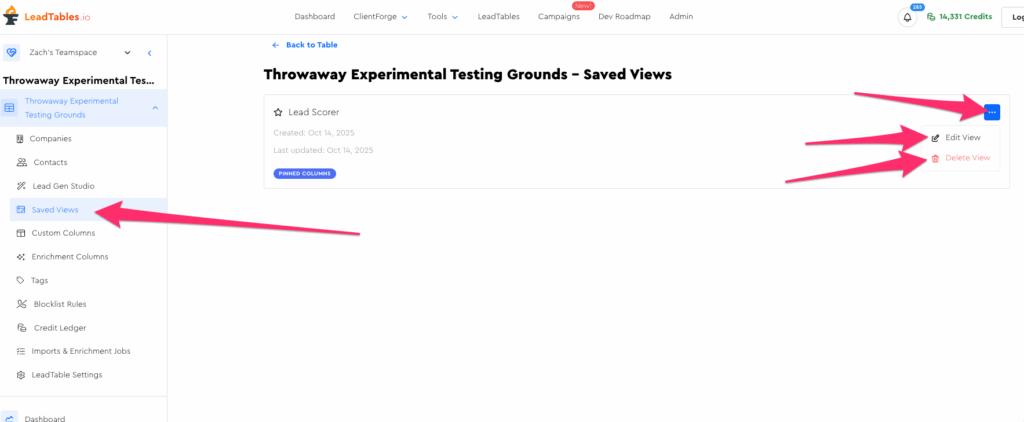The height and width of the screenshot is (422, 1024).
Task: Open the three-dot menu for Lead Scorer
Action: [991, 112]
